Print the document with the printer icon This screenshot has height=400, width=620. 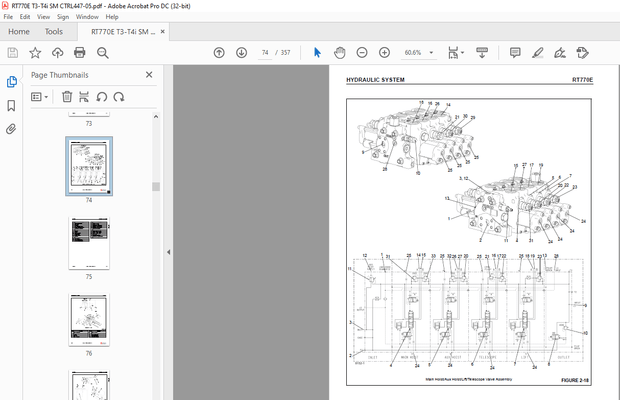[80, 53]
